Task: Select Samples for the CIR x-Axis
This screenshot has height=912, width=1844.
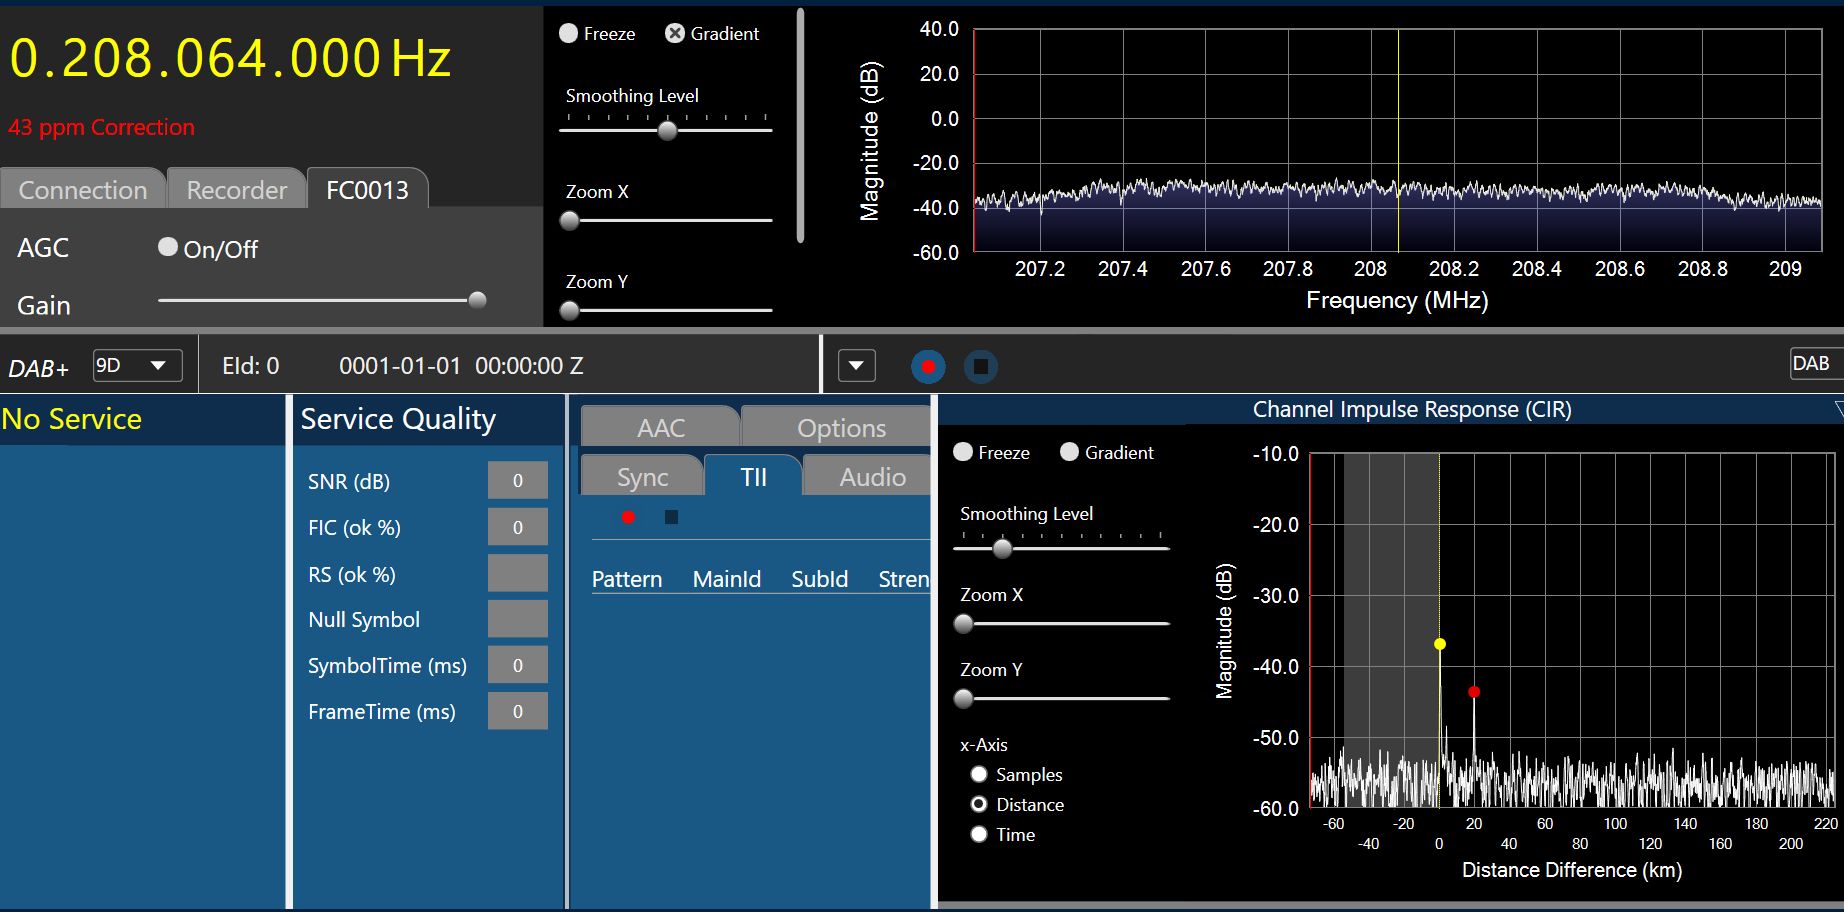Action: [979, 775]
